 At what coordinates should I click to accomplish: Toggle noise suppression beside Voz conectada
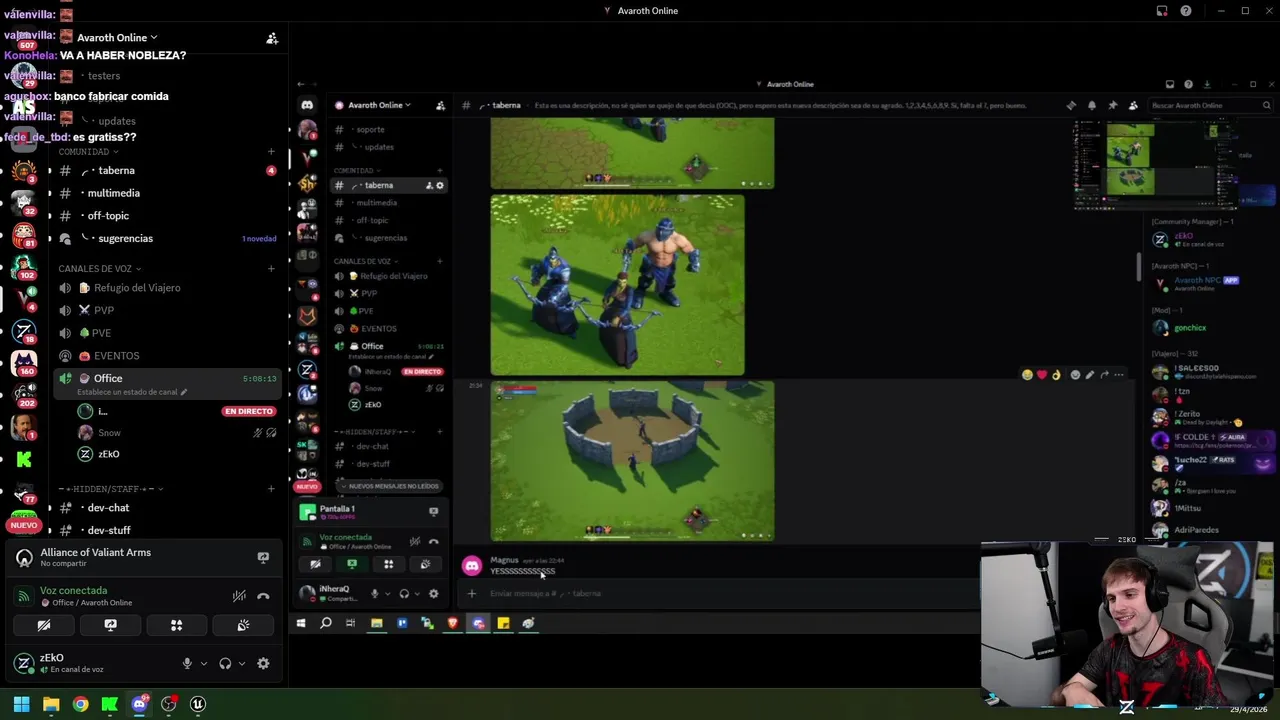coord(239,596)
